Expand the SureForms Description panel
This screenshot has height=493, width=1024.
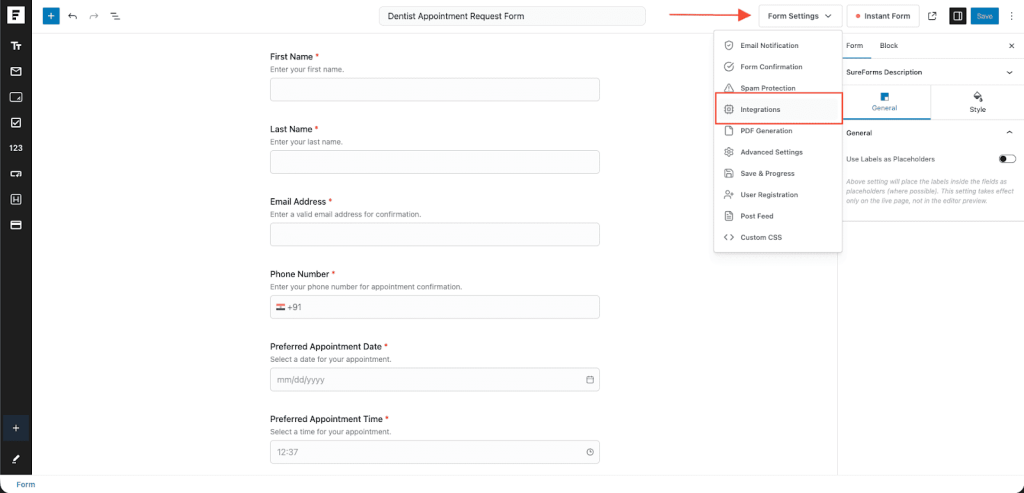(1008, 72)
